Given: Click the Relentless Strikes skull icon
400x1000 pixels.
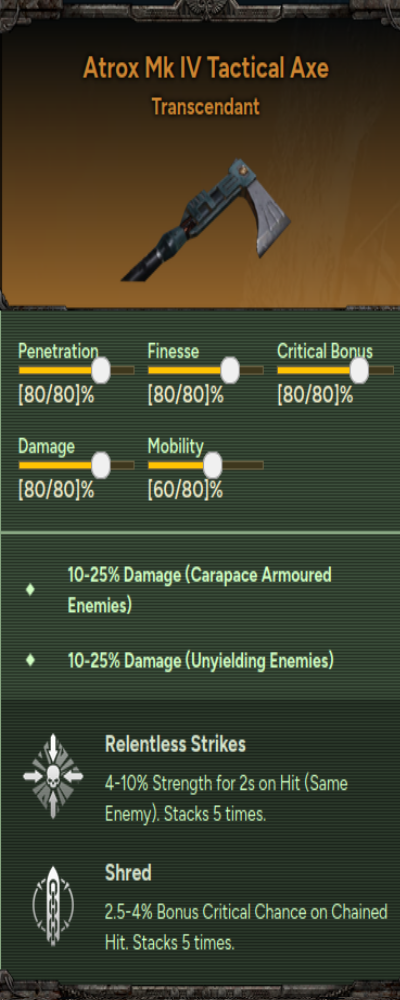Looking at the screenshot, I should click(x=53, y=776).
